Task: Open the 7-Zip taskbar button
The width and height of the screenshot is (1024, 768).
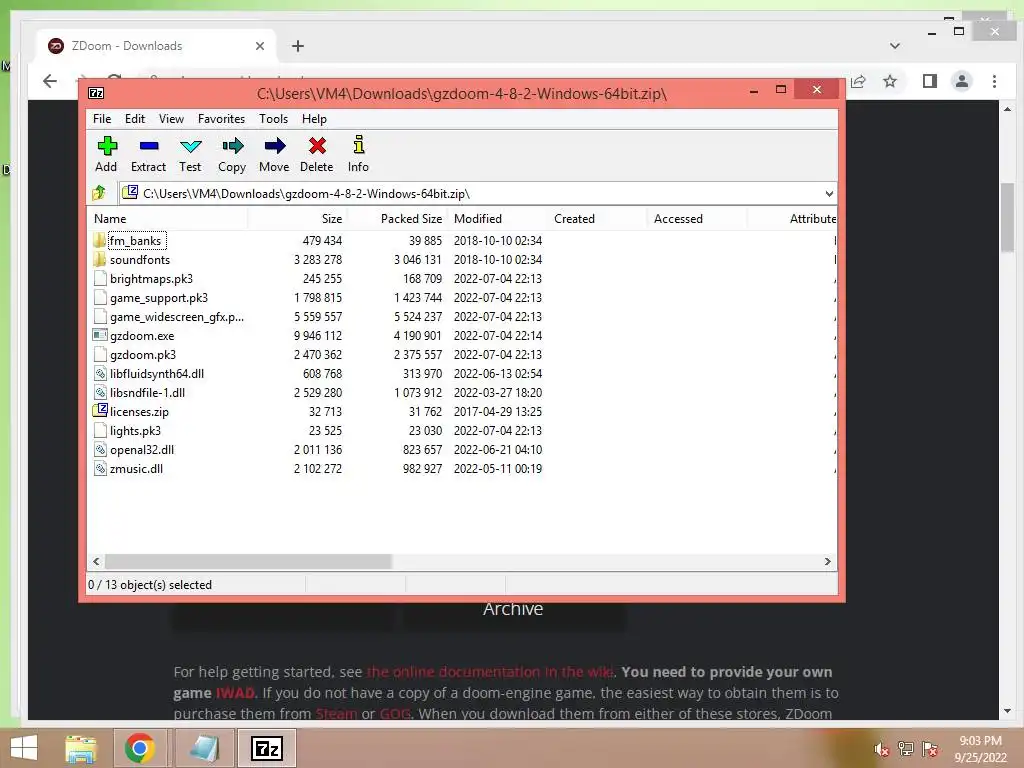Action: 267,748
